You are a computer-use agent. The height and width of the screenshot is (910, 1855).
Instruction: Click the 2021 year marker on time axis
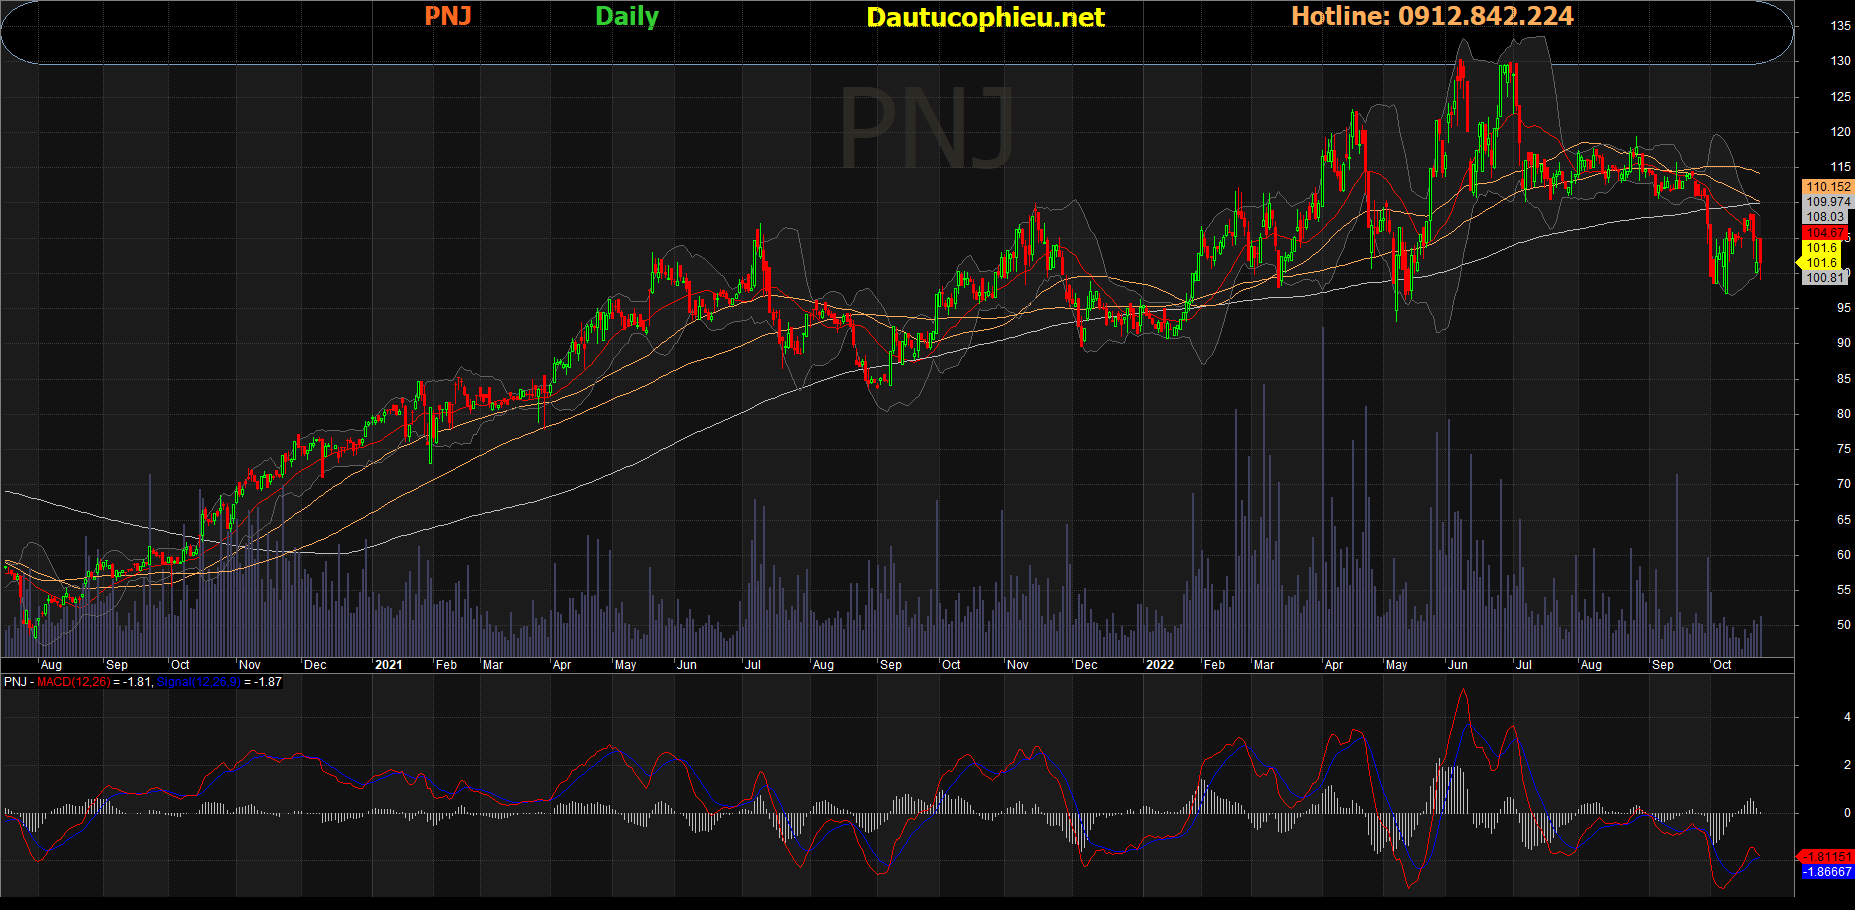(x=388, y=665)
